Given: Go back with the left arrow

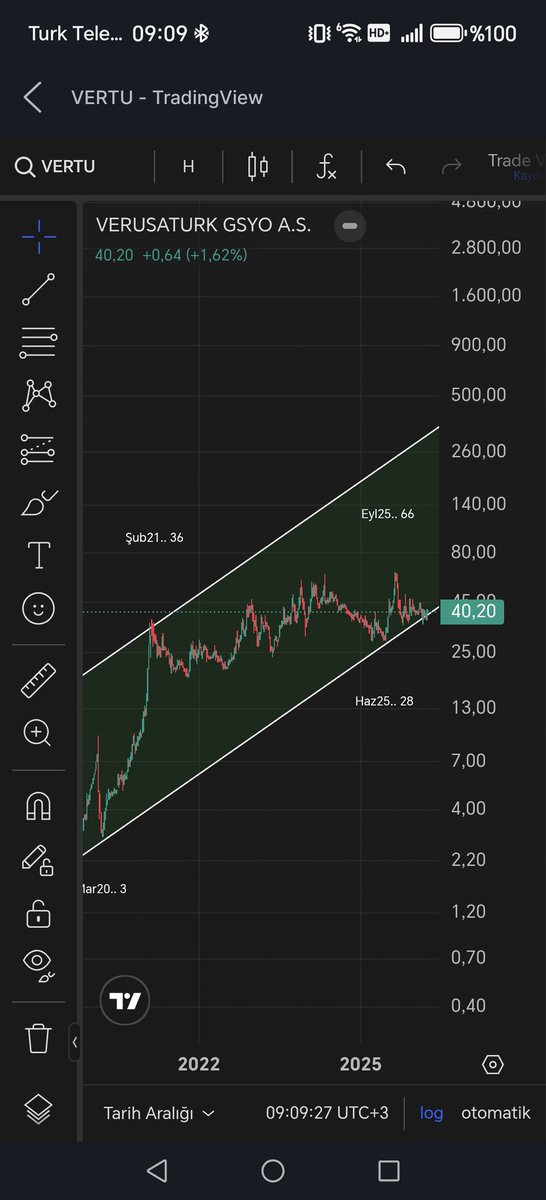Looking at the screenshot, I should coord(33,97).
